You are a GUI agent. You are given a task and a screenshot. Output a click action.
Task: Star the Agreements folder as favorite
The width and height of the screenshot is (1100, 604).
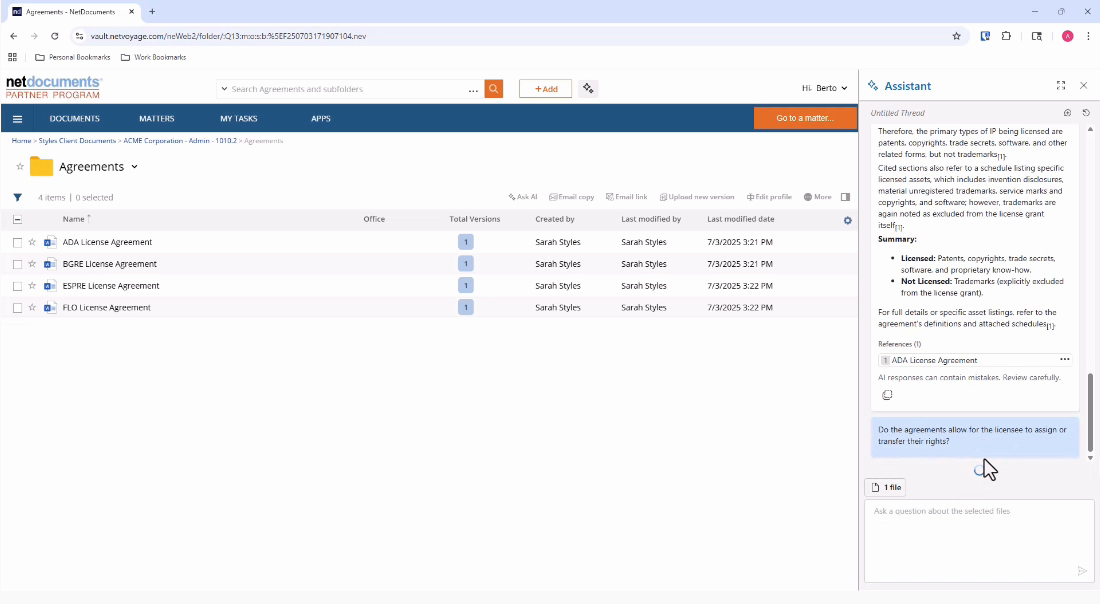(20, 166)
